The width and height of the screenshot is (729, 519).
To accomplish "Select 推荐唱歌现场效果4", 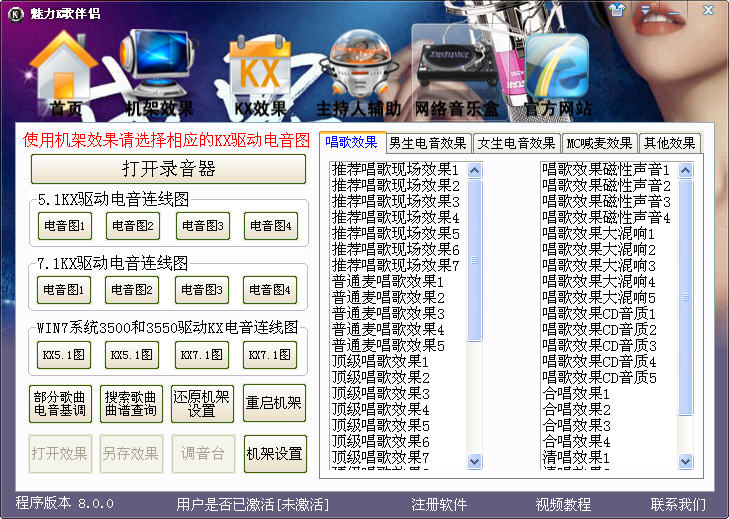I will [395, 217].
